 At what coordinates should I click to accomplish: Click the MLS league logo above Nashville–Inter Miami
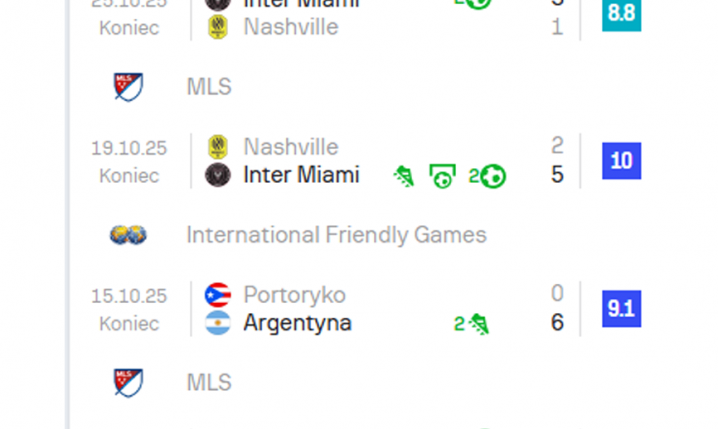[128, 87]
